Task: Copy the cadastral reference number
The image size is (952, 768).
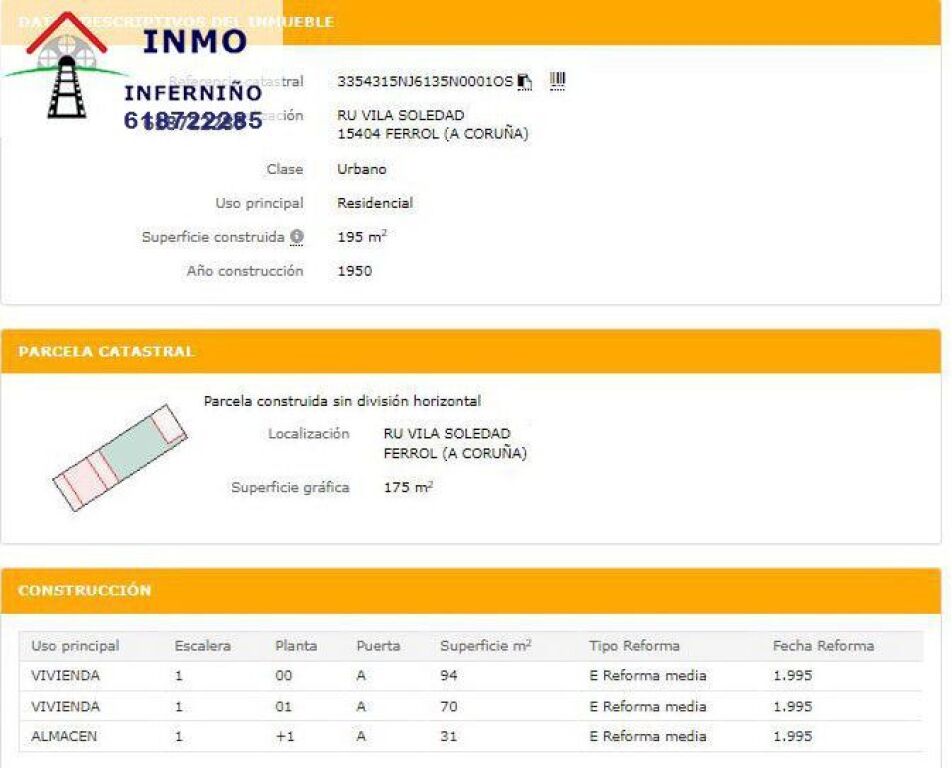Action: [x=525, y=82]
